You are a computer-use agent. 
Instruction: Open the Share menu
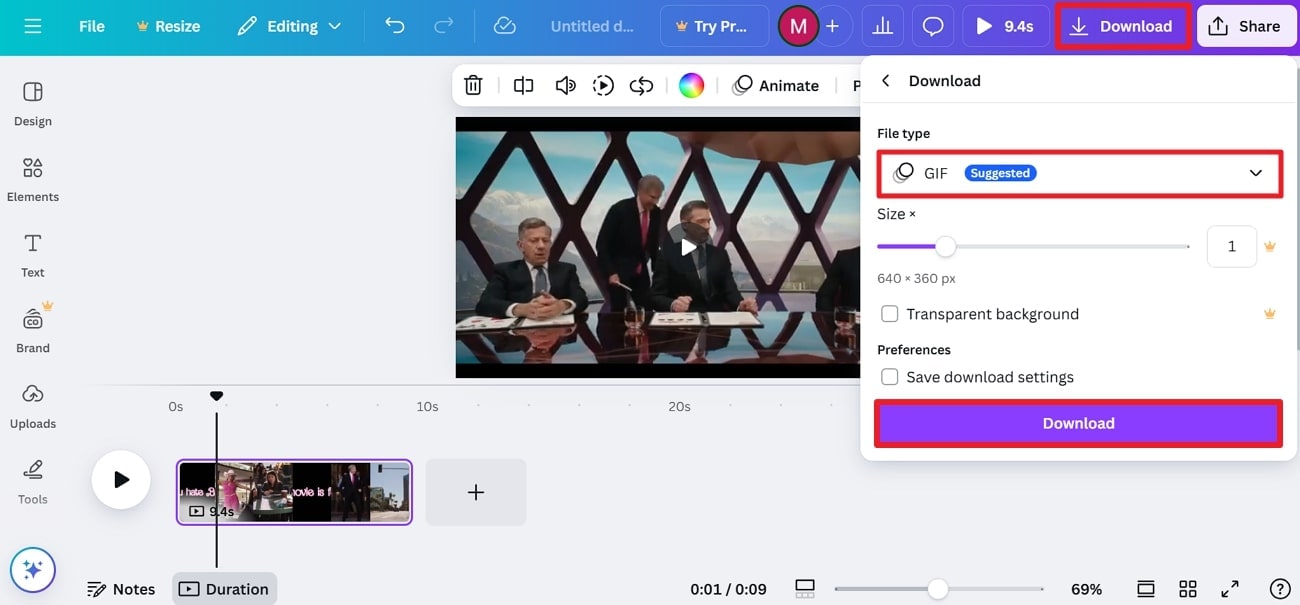click(x=1246, y=26)
